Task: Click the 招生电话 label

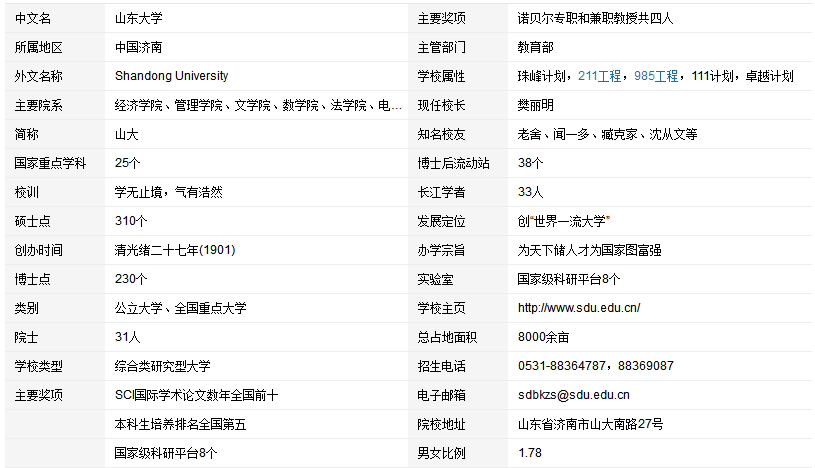Action: (441, 367)
